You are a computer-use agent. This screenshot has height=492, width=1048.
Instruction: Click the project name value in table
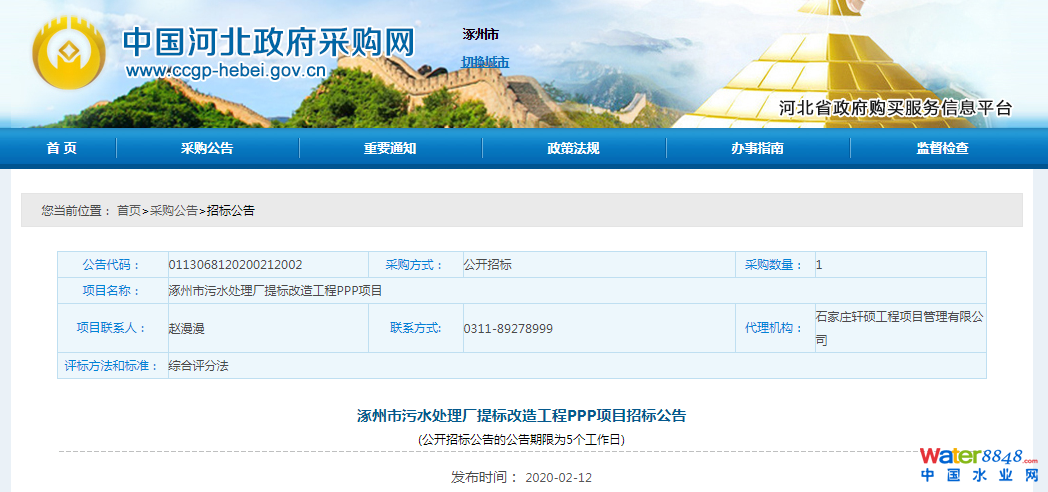pyautogui.click(x=275, y=291)
